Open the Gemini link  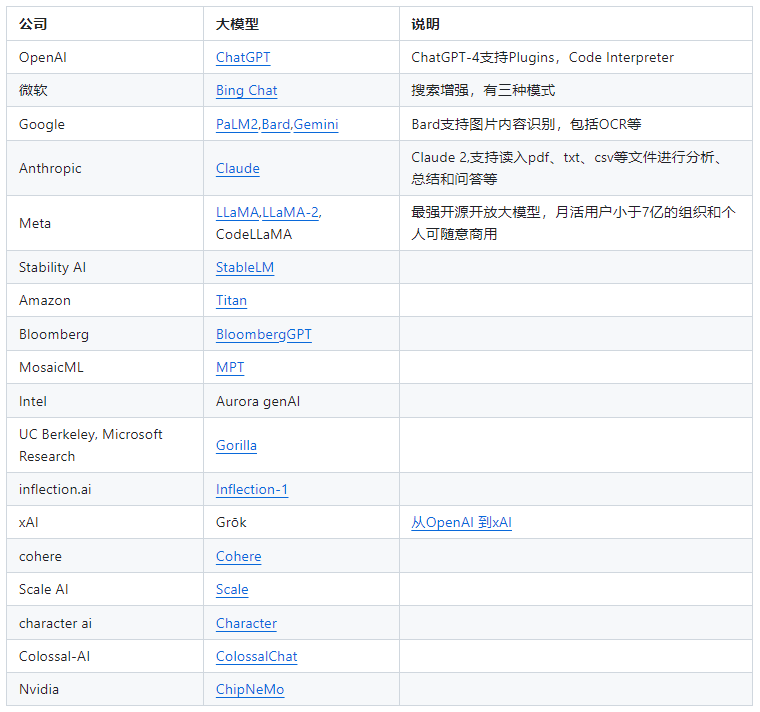point(316,125)
